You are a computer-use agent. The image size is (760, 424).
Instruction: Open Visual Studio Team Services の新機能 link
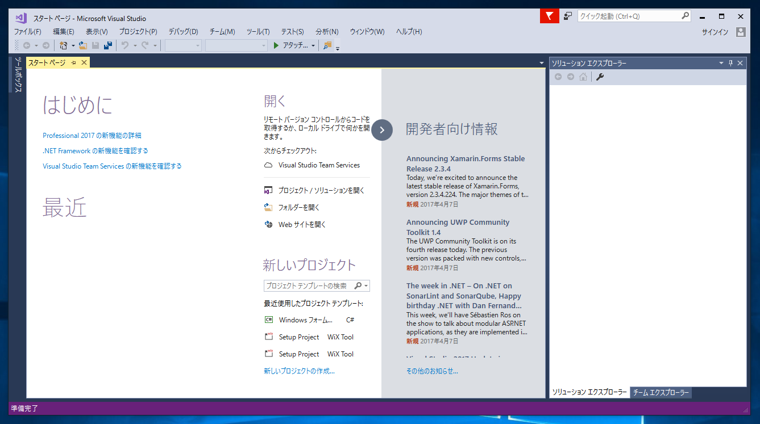point(112,166)
